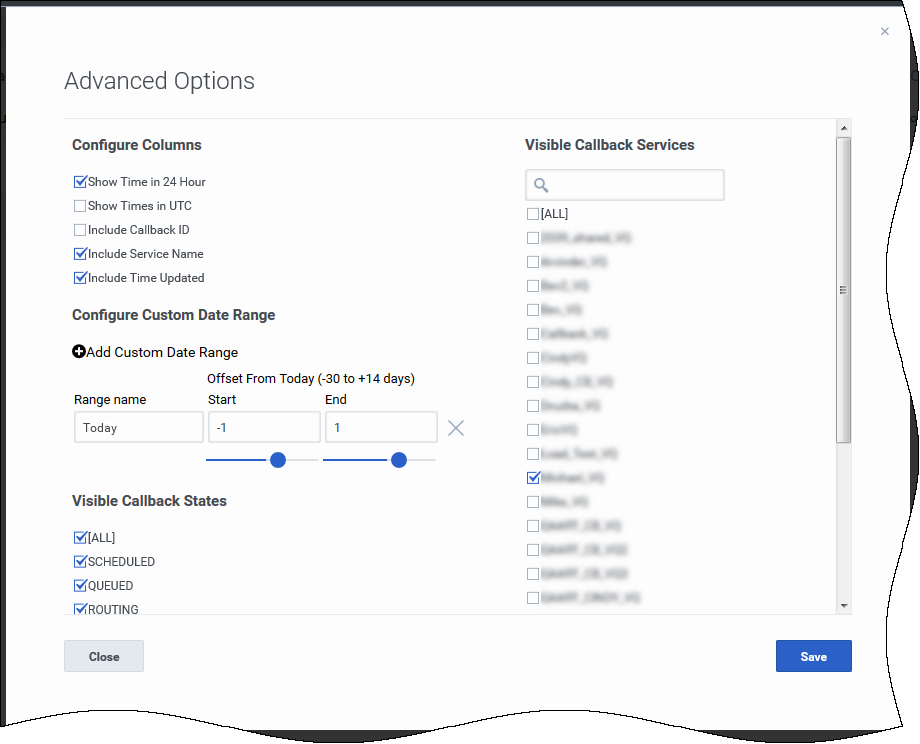Click the Start offset slider handle
The width and height of the screenshot is (920, 744).
point(278,460)
